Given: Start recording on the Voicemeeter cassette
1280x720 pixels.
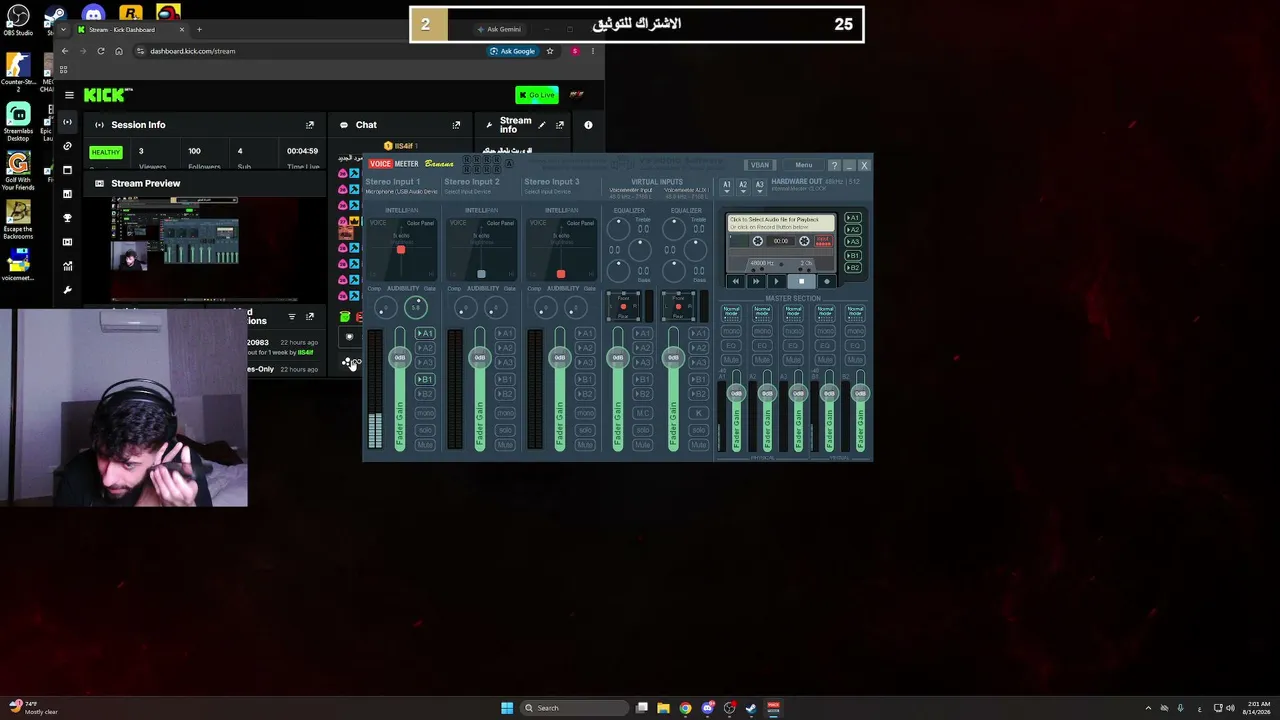Looking at the screenshot, I should (826, 282).
